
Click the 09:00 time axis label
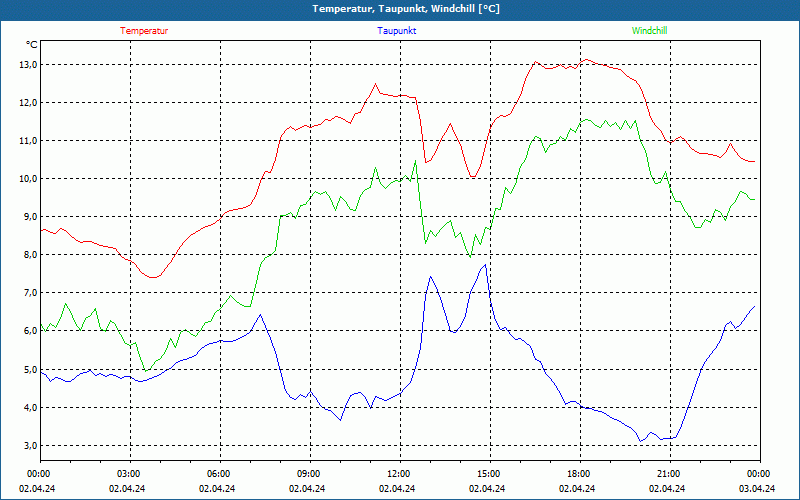point(308,474)
